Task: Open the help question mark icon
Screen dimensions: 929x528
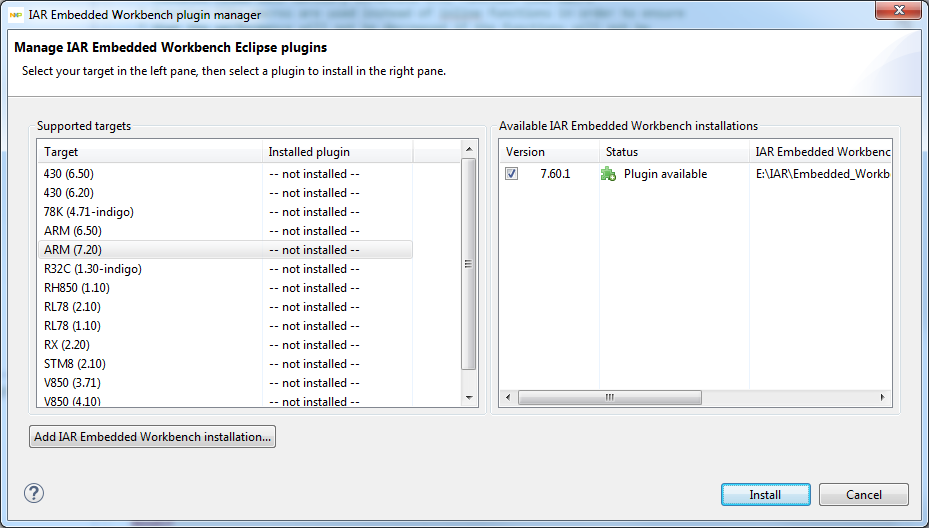Action: [x=34, y=493]
